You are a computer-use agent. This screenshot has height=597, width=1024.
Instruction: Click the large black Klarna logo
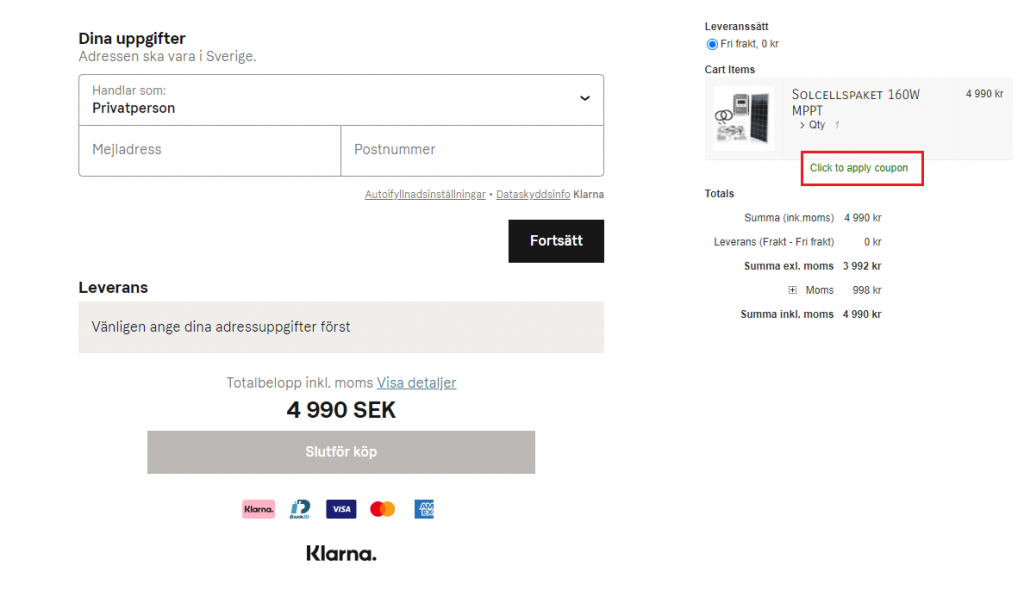(341, 553)
